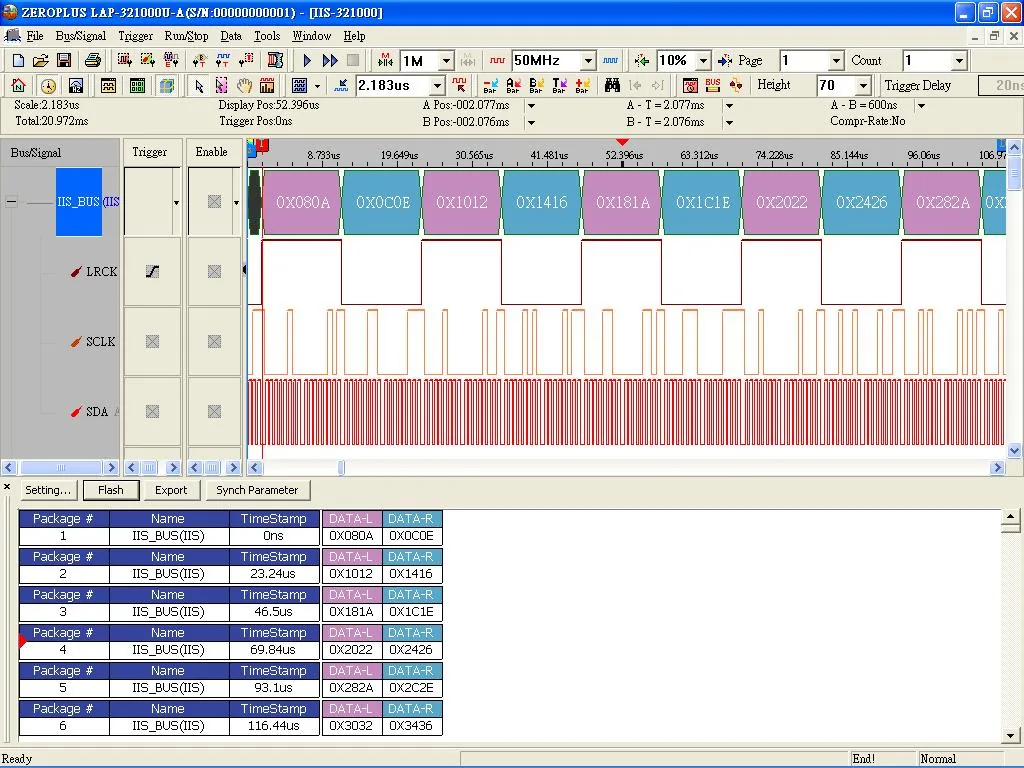
Task: Open the 50MHz sampling frequency dropdown
Action: click(x=588, y=61)
